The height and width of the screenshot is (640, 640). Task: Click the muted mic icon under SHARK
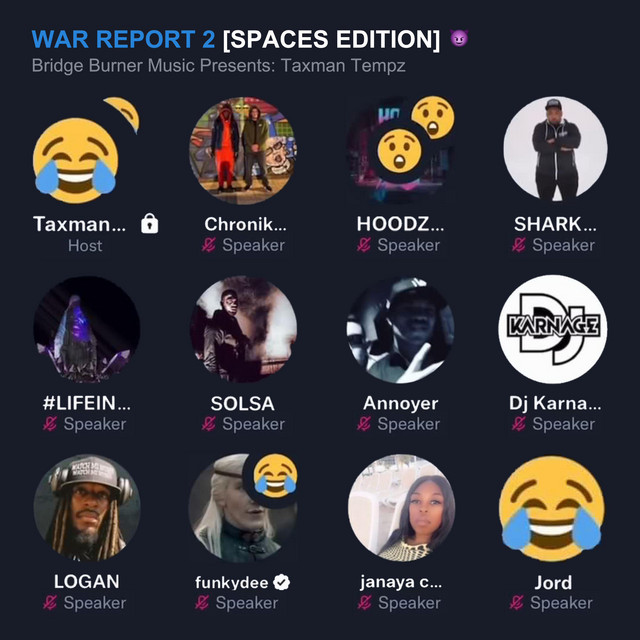click(519, 245)
